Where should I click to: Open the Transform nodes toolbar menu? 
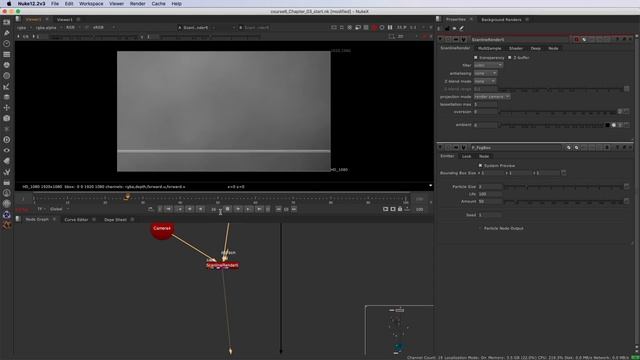[x=7, y=107]
